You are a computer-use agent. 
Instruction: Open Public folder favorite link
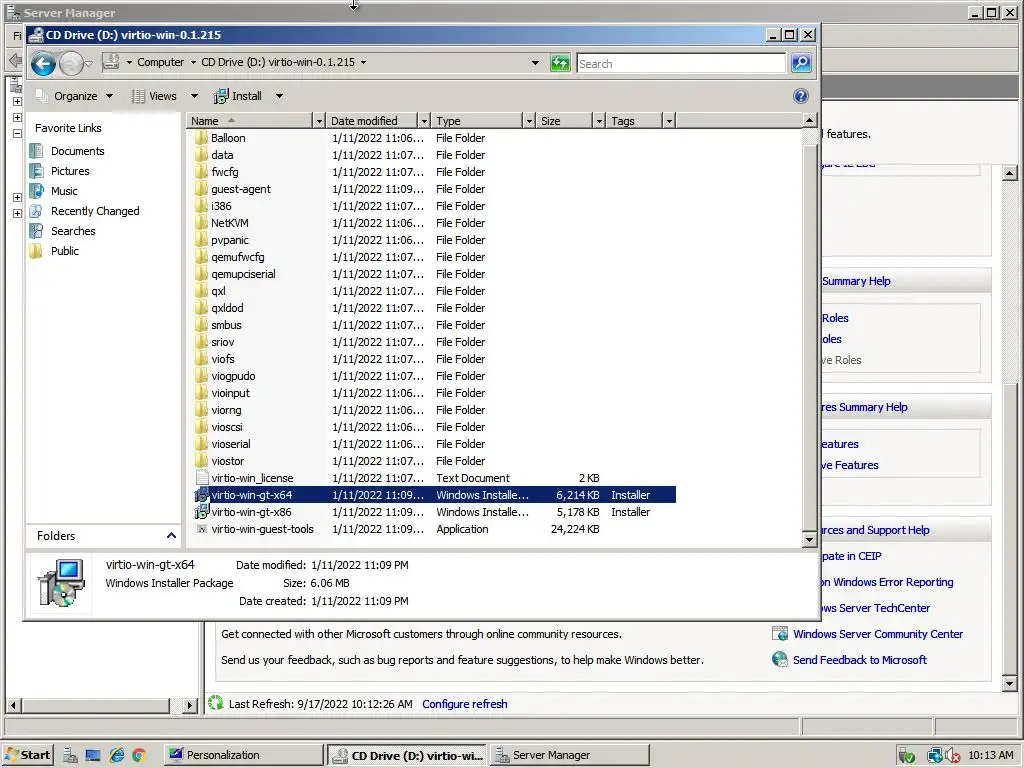click(x=65, y=251)
